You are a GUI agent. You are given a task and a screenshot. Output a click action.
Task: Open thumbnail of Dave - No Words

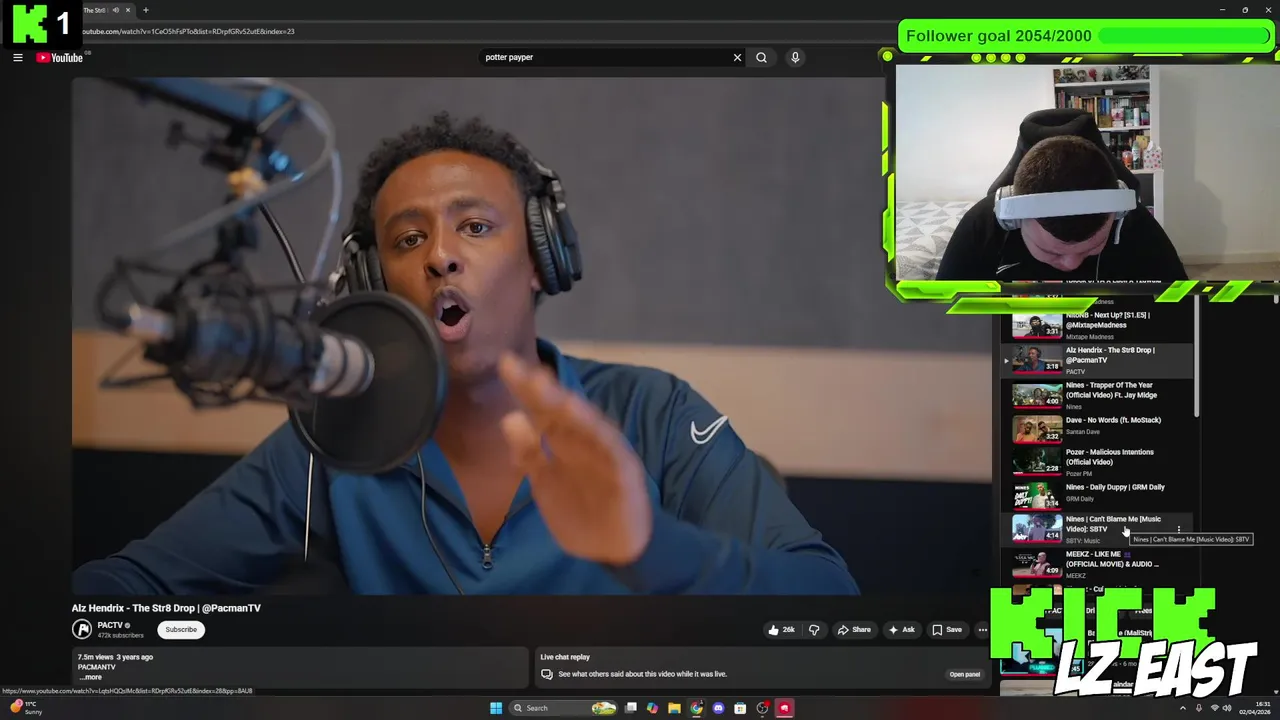click(1037, 429)
